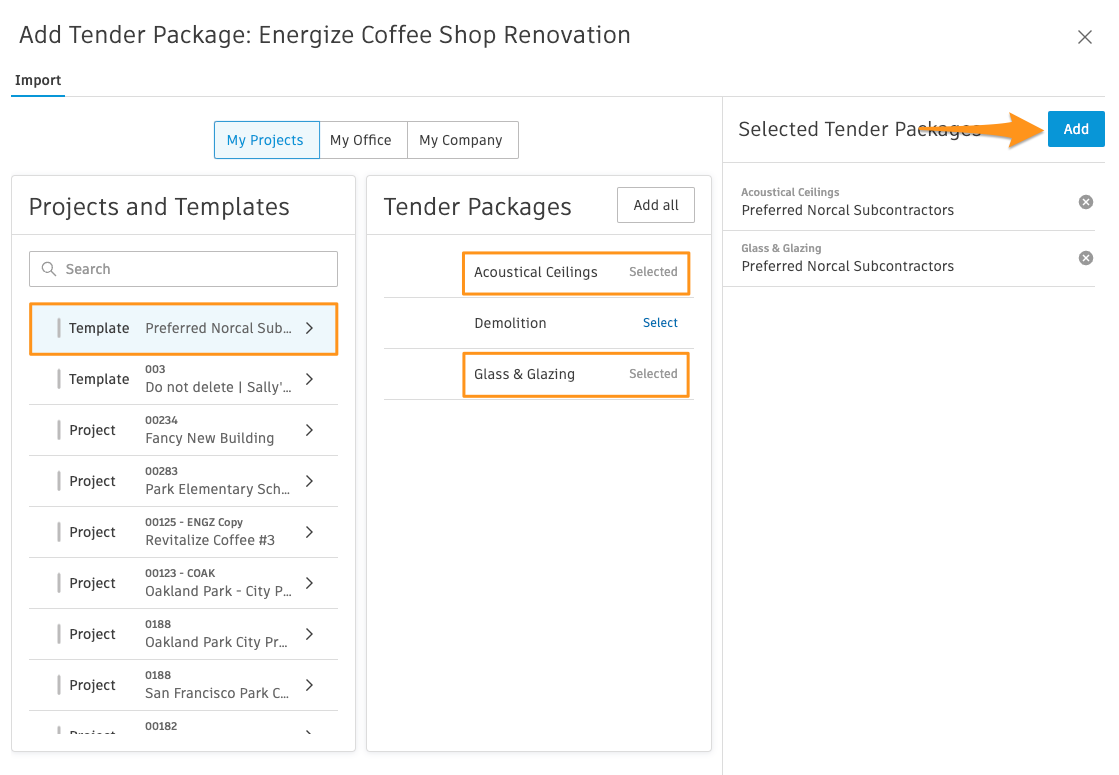The image size is (1119, 775).
Task: Close the Add Tender Package dialog
Action: coord(1085,36)
